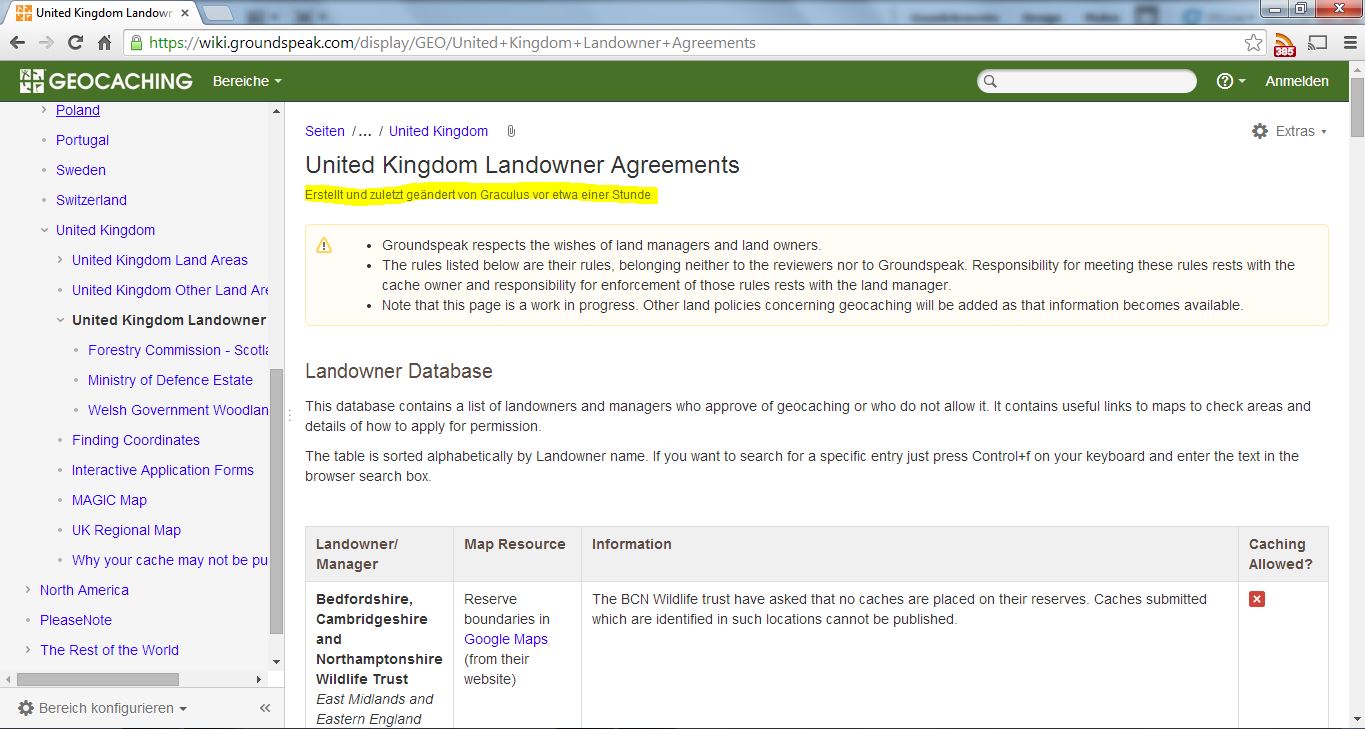Open MAGIC Map page
This screenshot has height=729, width=1365.
(109, 500)
